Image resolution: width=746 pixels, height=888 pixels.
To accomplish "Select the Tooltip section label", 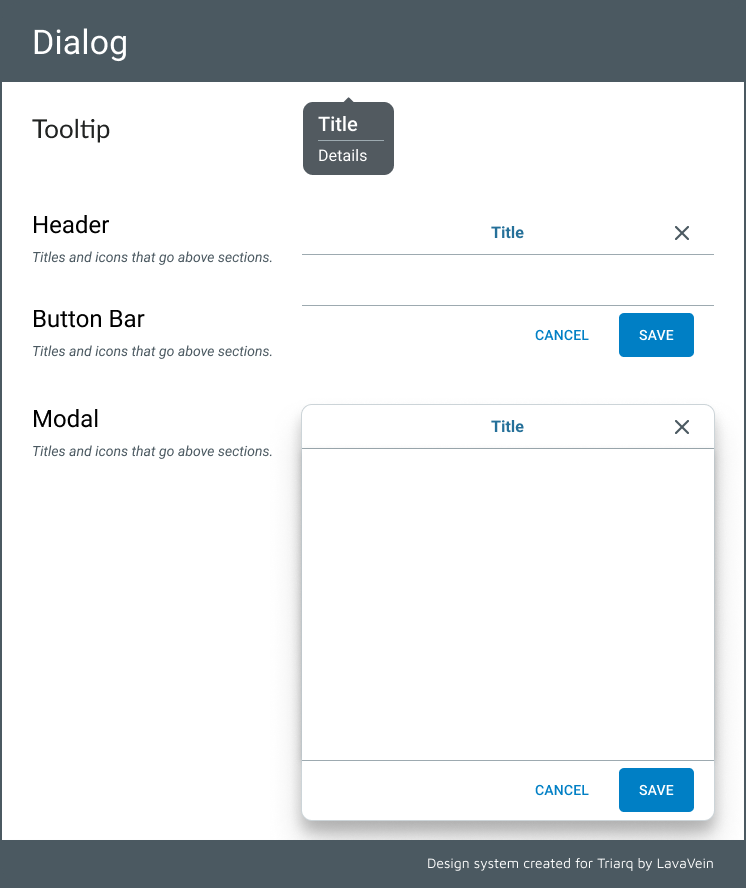I will coord(71,129).
